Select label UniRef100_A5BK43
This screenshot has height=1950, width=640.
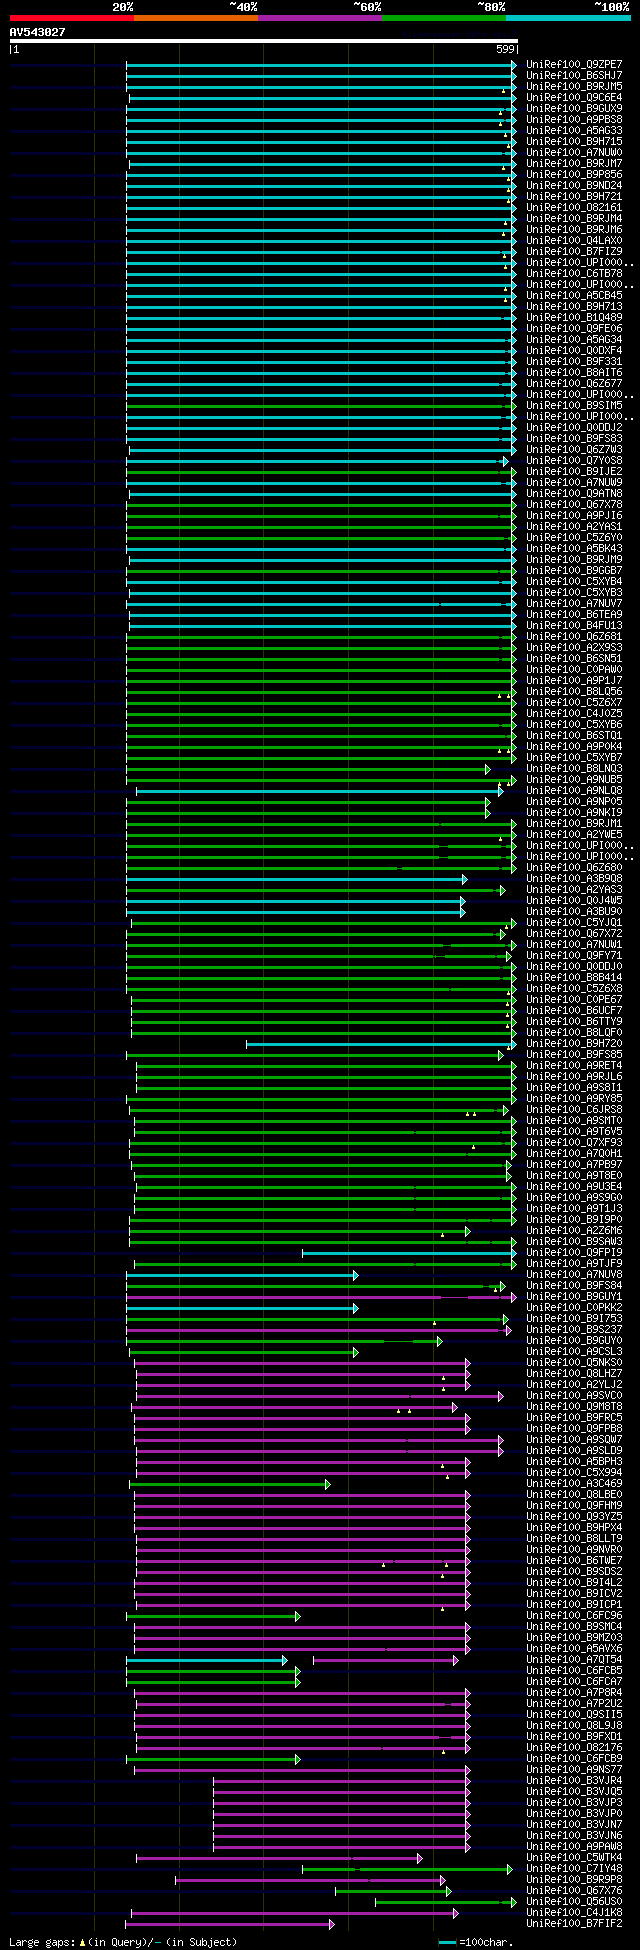(573, 549)
